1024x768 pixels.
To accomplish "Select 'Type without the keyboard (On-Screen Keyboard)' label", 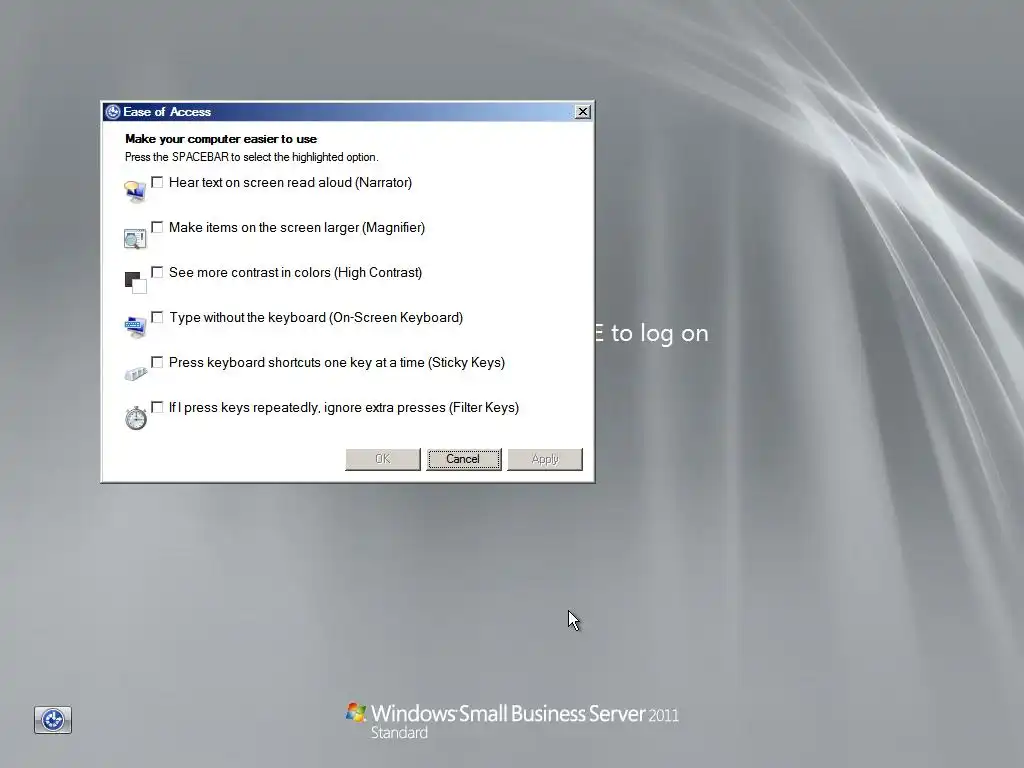I will pos(316,318).
